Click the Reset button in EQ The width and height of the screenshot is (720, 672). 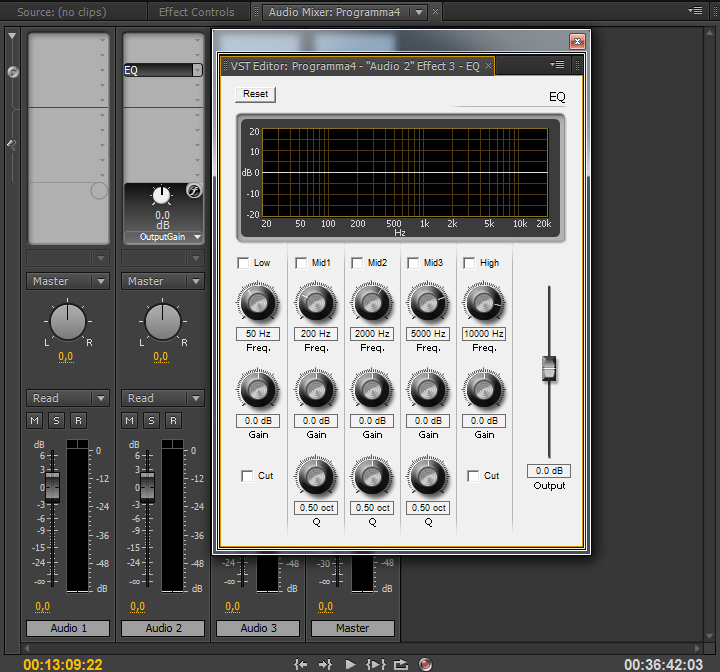click(255, 94)
